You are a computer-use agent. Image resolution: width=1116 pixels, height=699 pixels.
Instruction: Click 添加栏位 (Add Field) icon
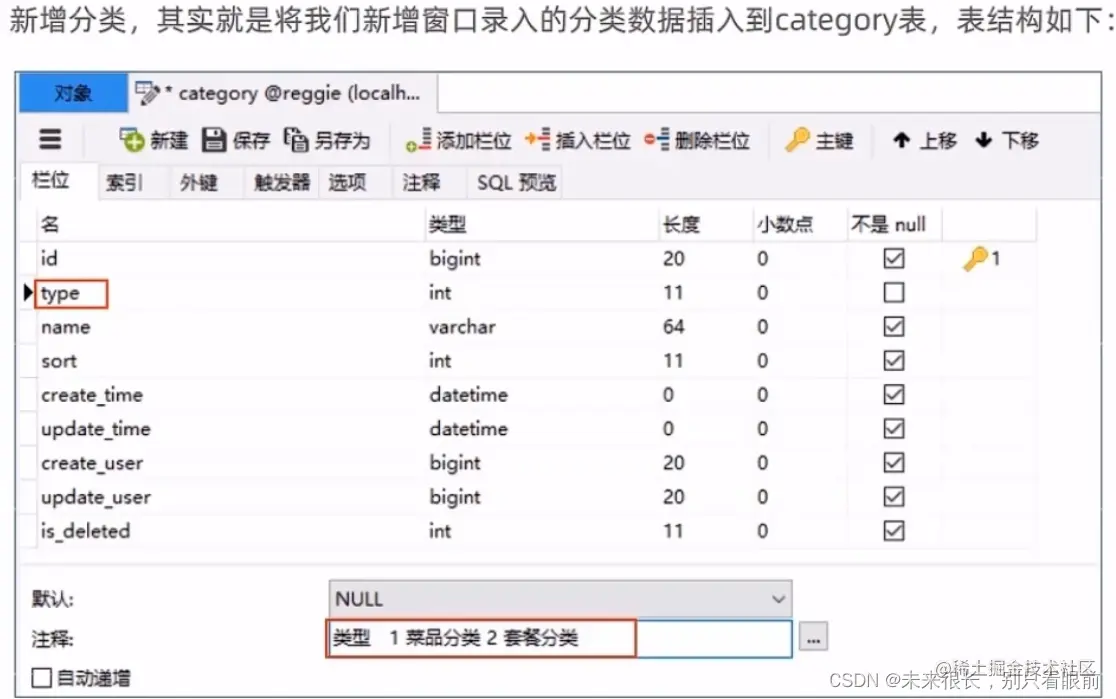click(418, 140)
